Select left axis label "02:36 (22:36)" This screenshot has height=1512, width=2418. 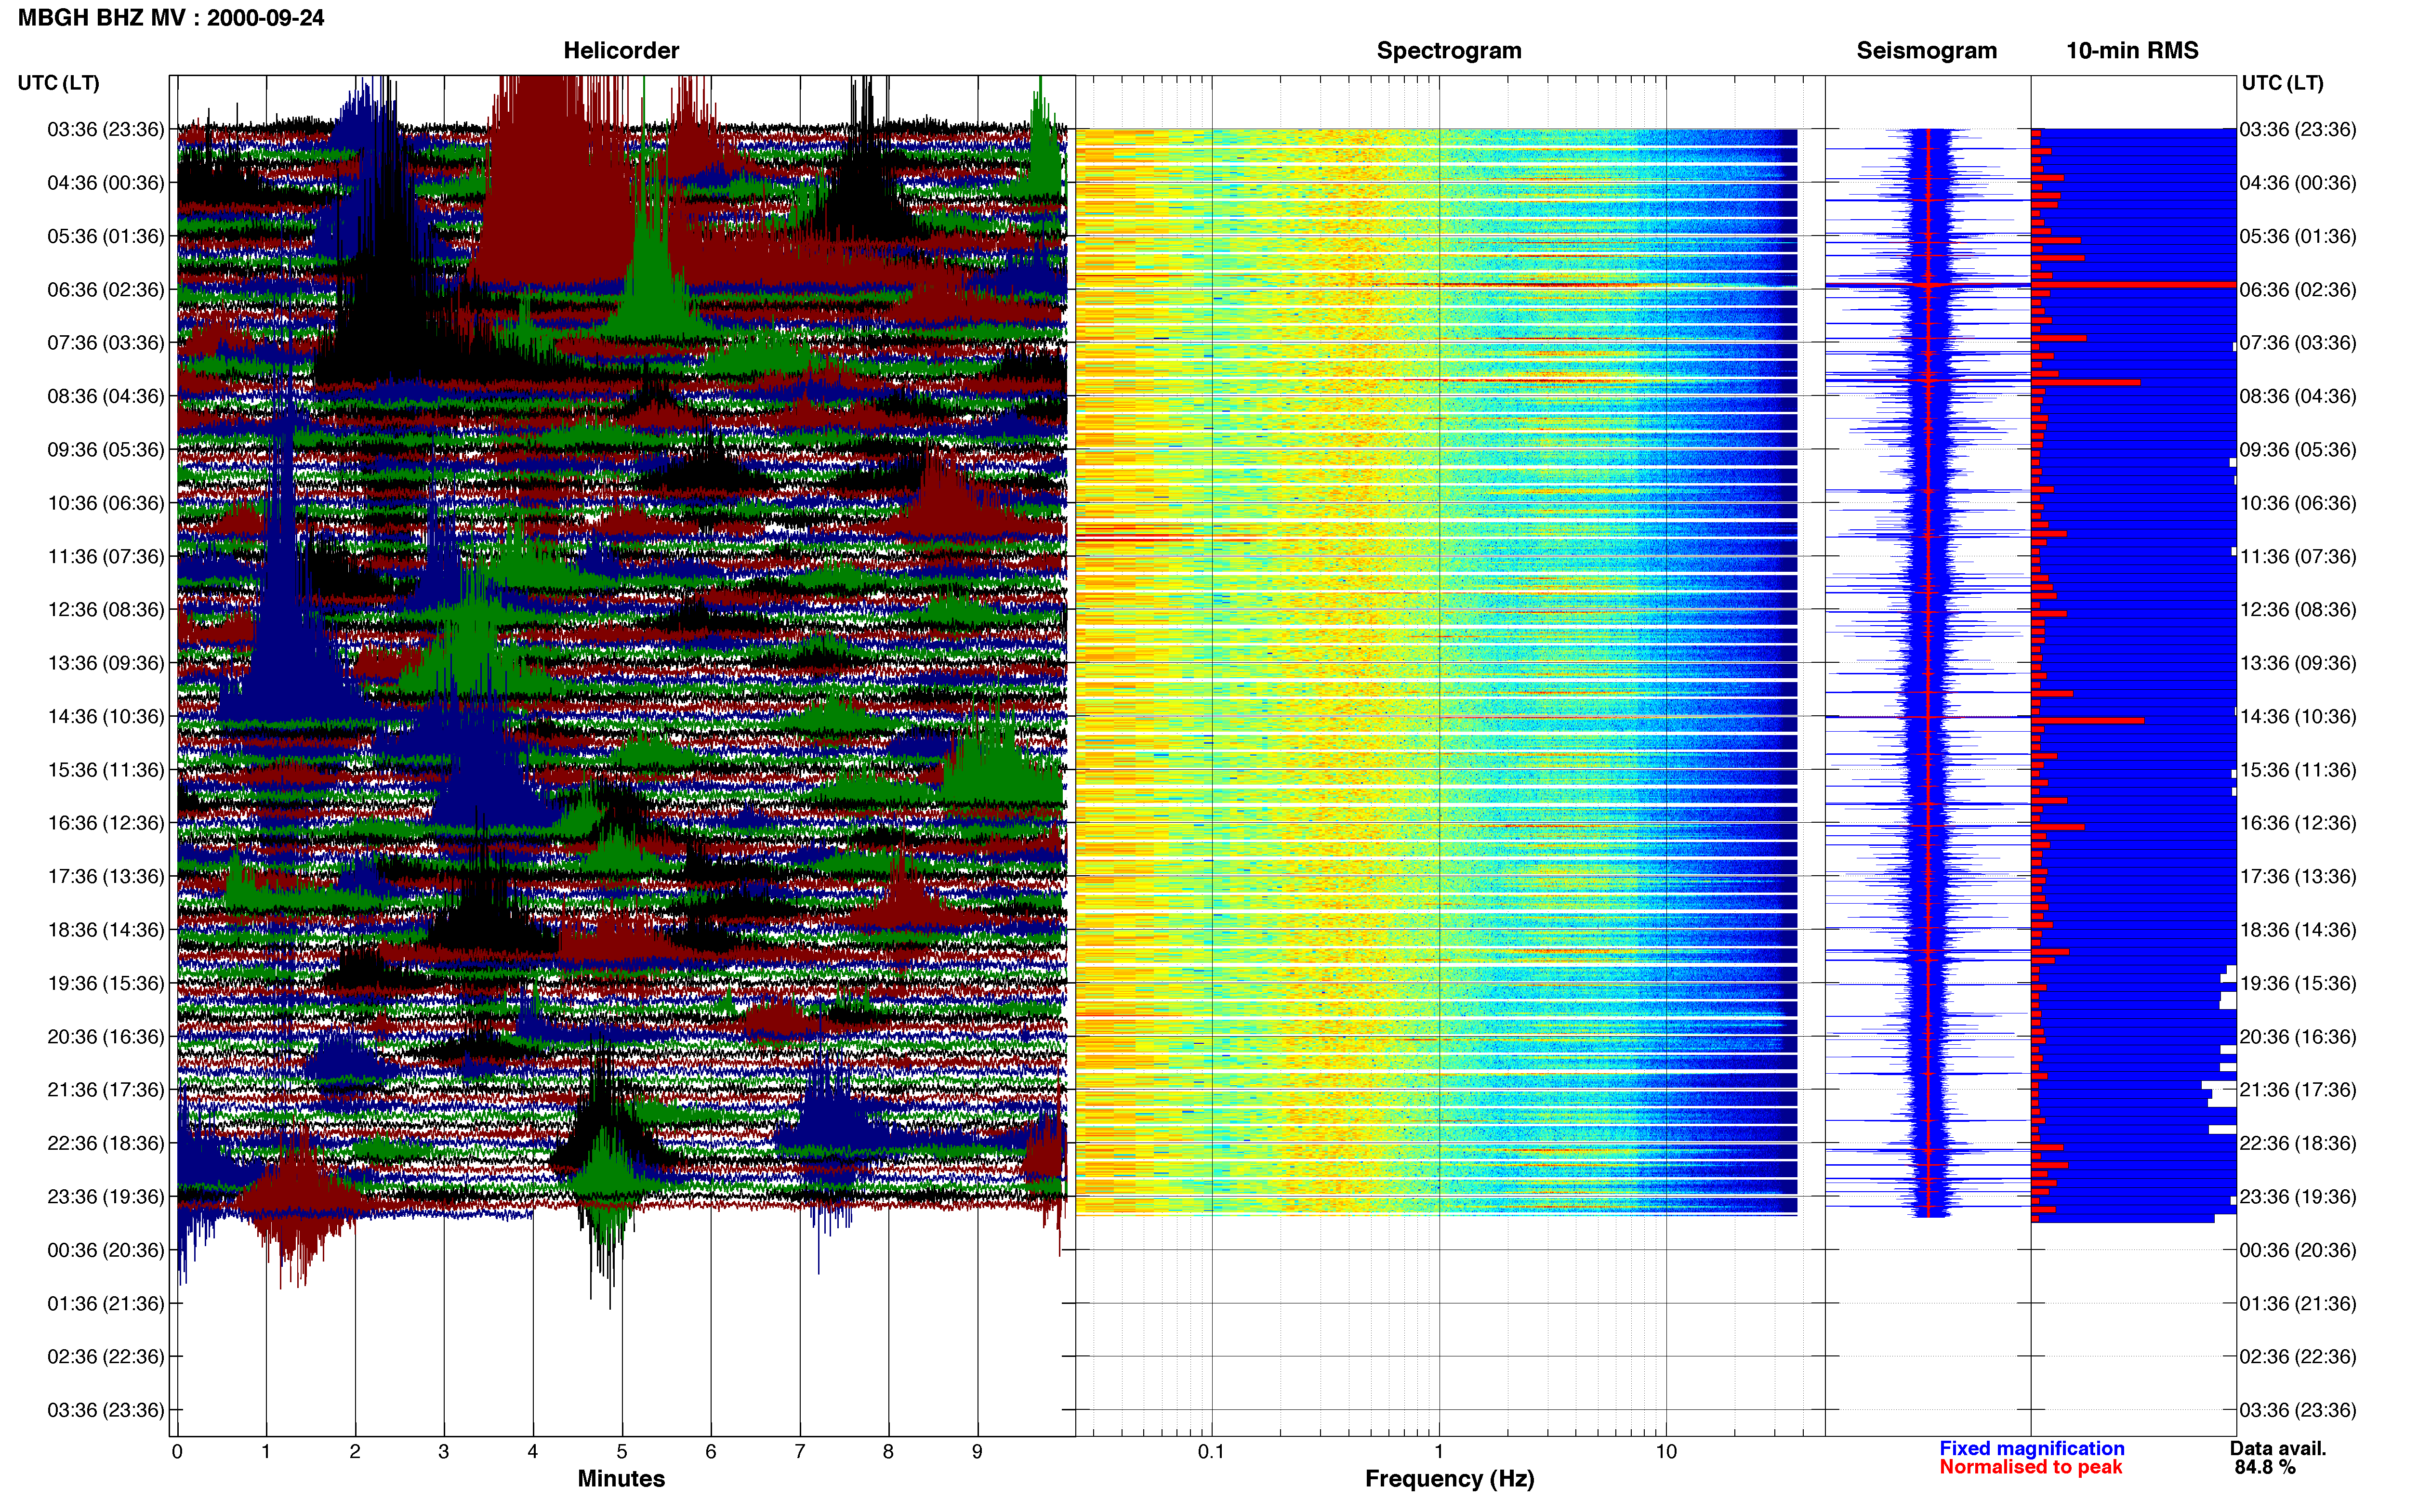pos(105,1357)
